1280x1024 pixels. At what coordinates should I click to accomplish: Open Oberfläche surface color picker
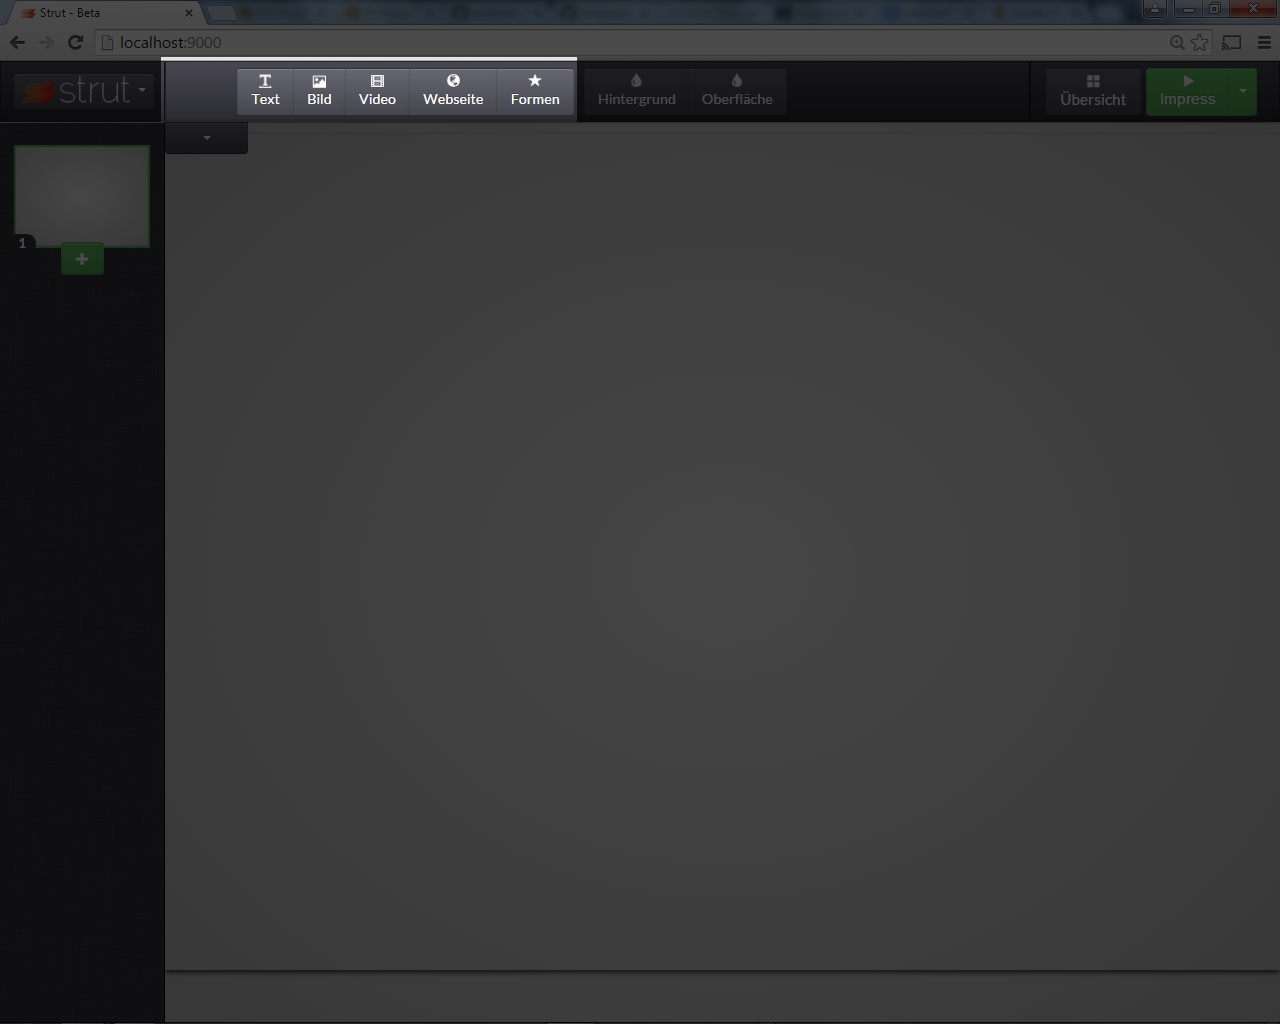(x=737, y=90)
